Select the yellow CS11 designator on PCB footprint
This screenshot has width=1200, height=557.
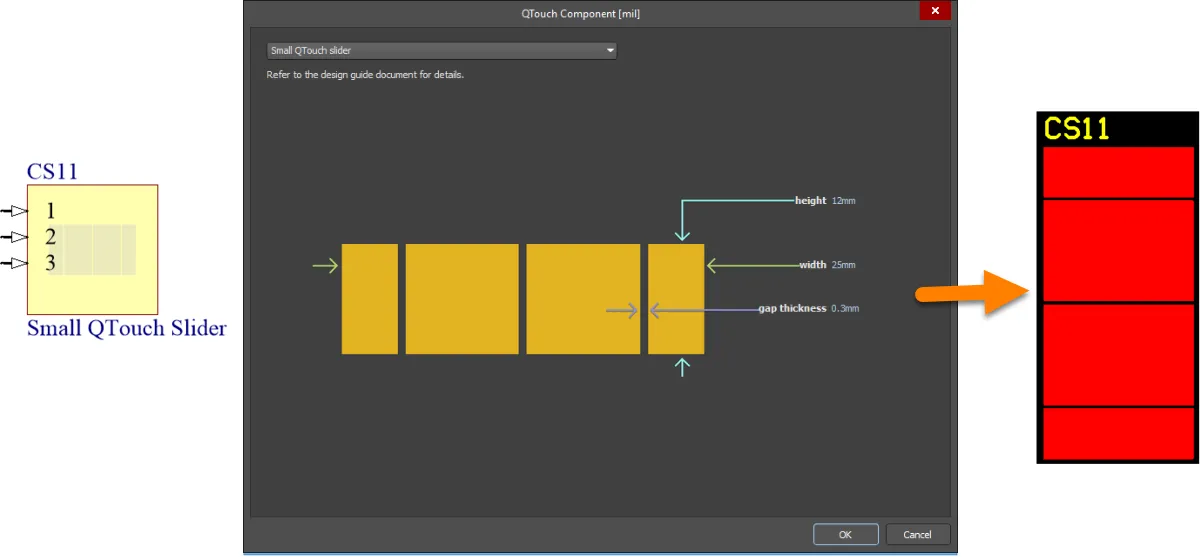pyautogui.click(x=1077, y=128)
